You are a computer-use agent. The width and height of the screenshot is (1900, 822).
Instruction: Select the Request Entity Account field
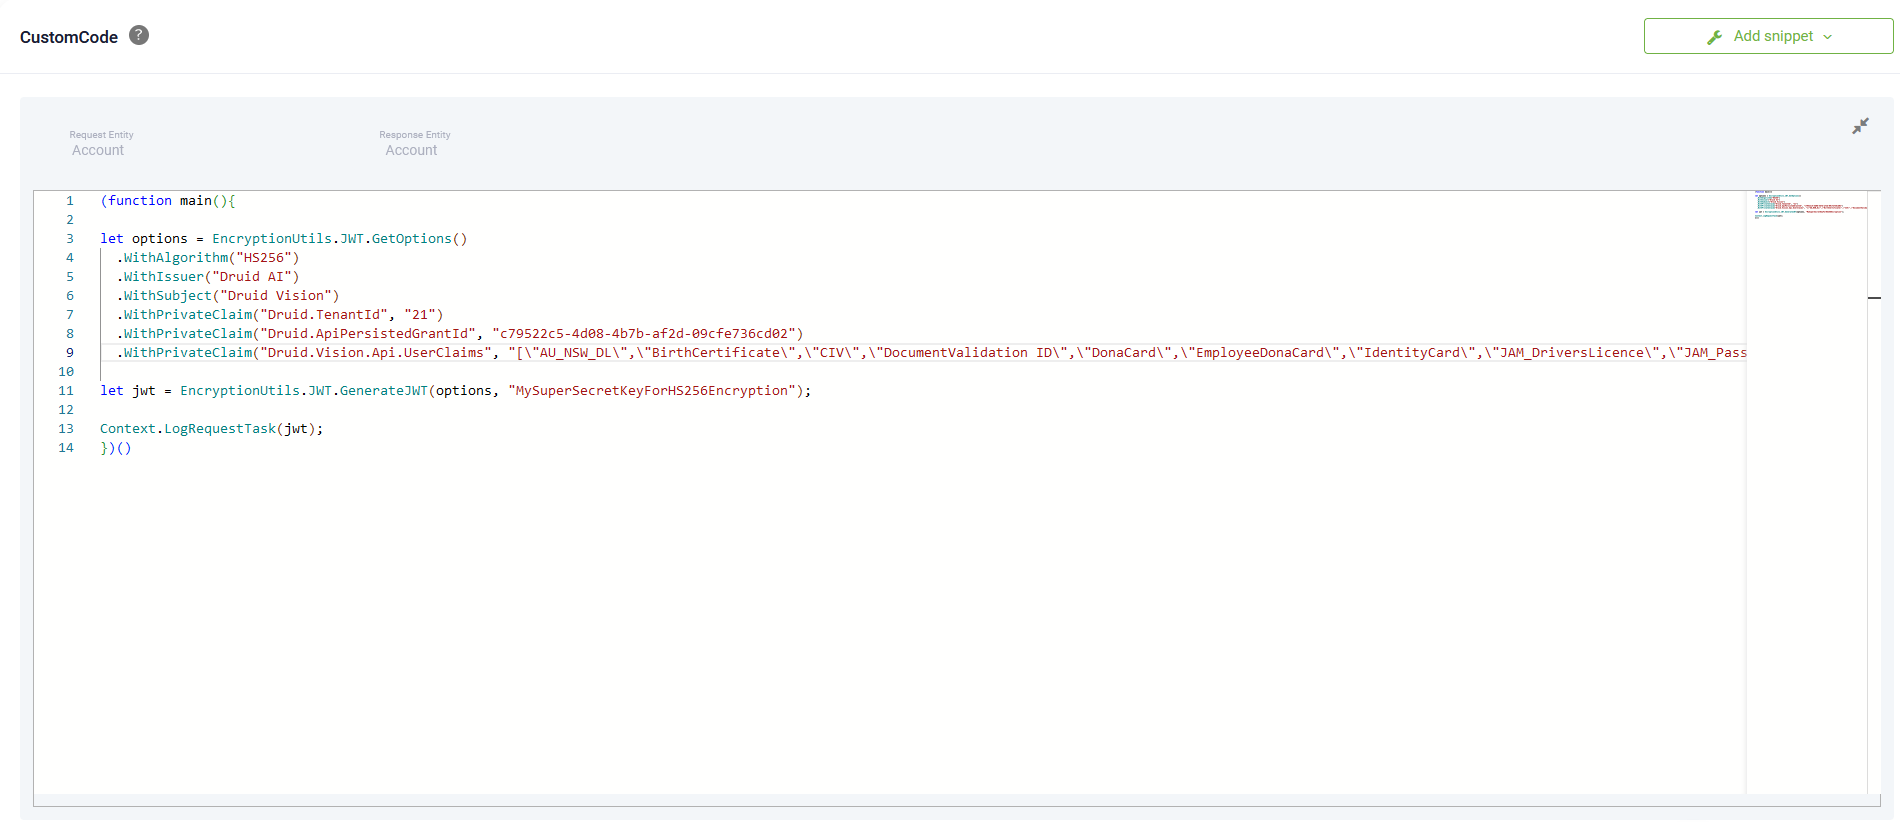pyautogui.click(x=101, y=143)
